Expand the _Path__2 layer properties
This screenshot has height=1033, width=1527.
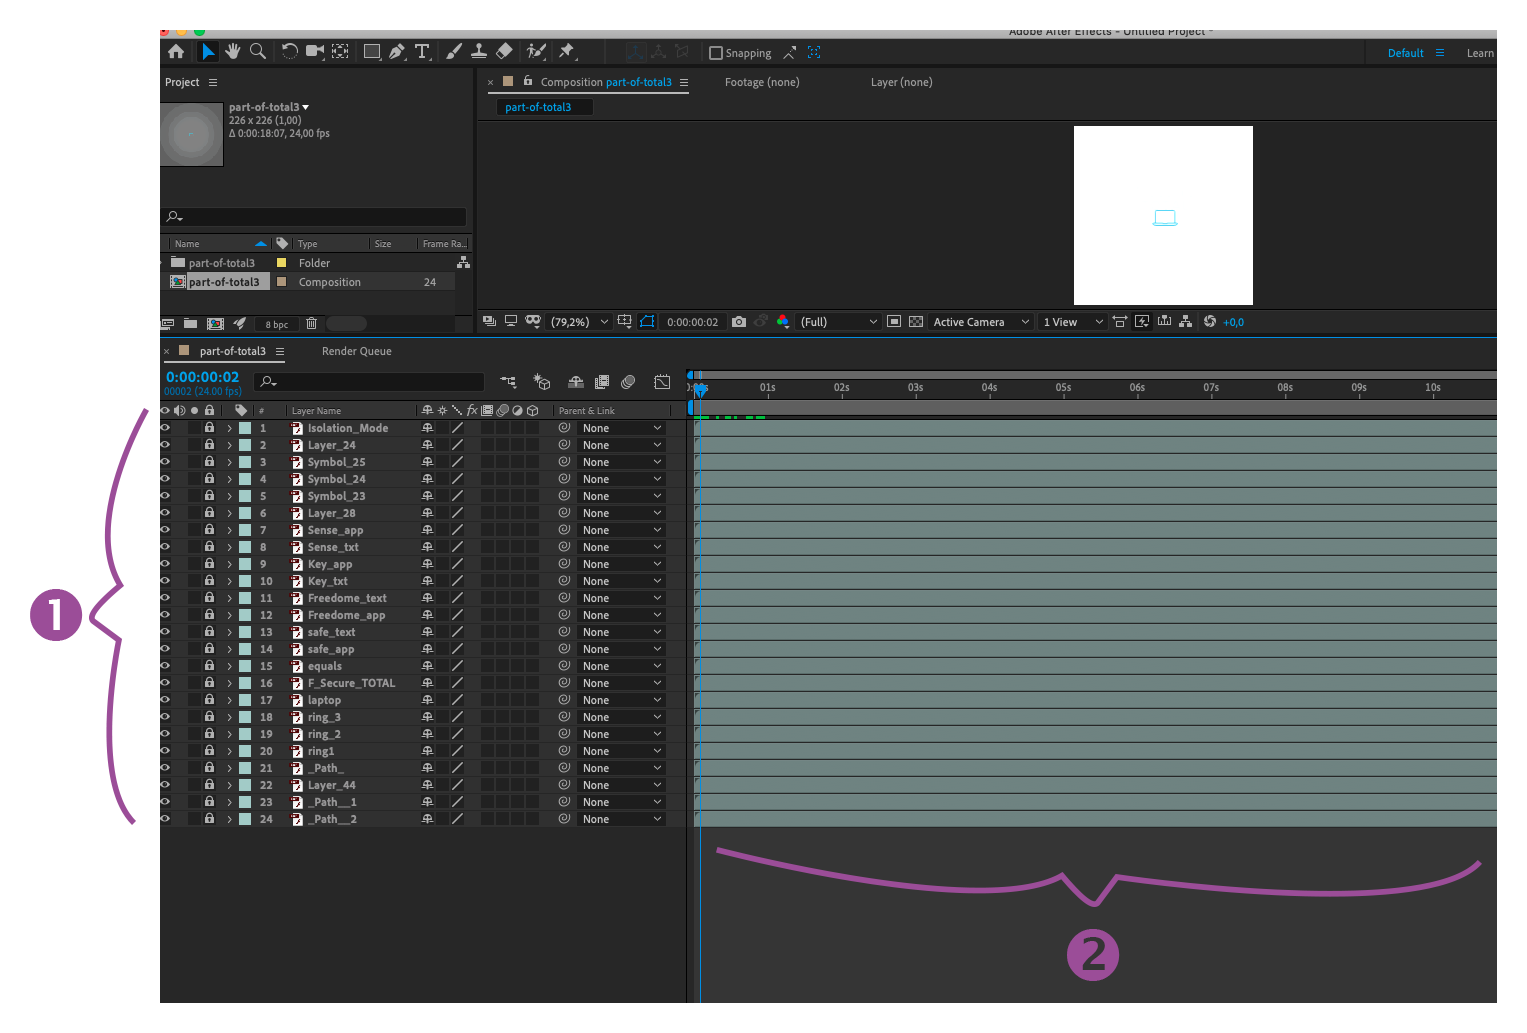(229, 819)
